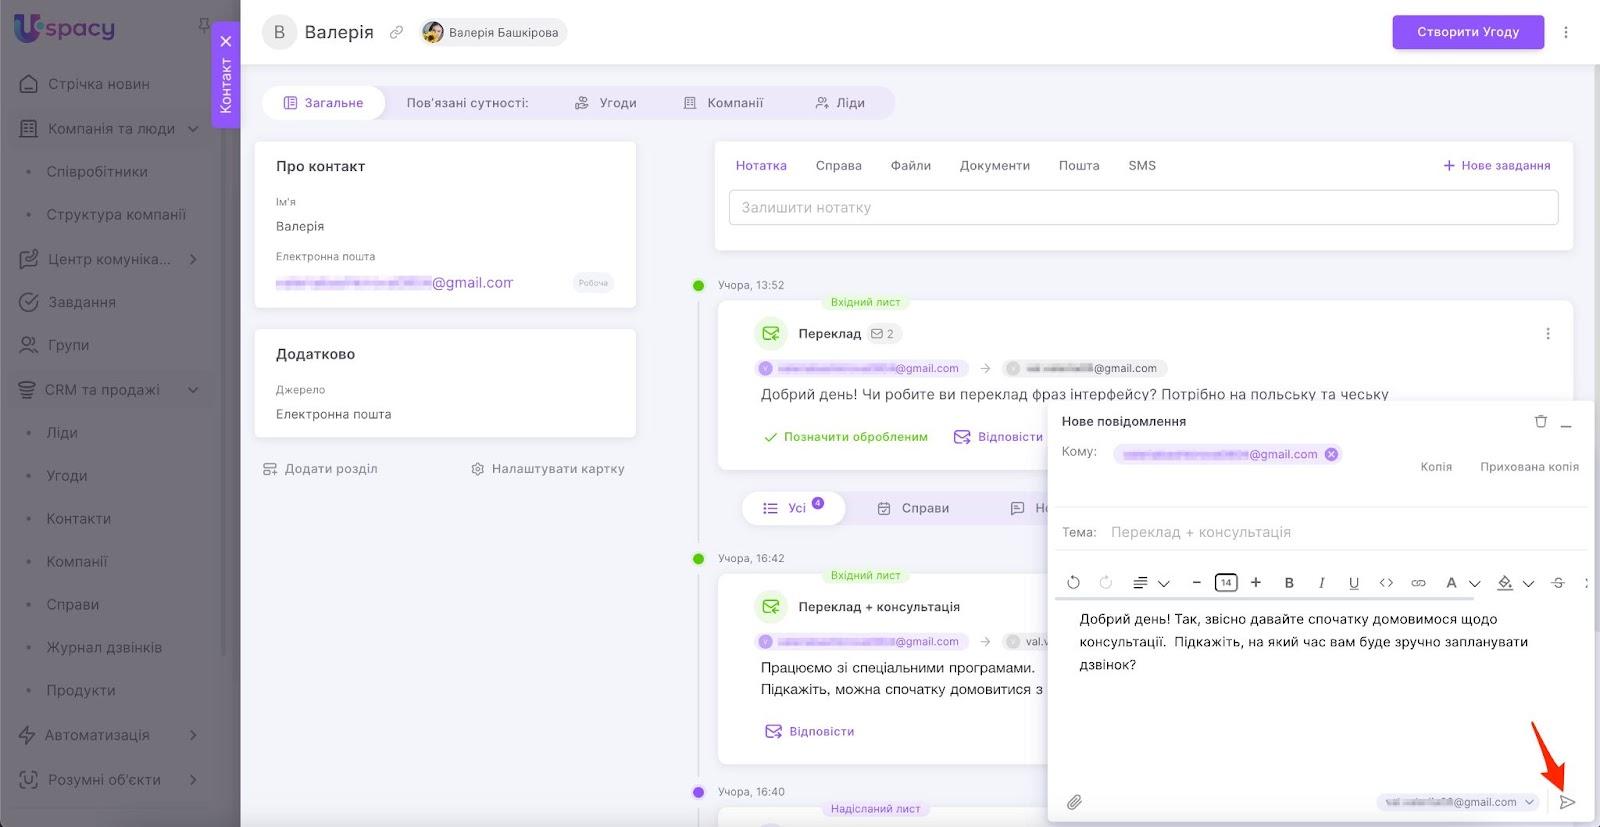
Task: Close the Контакт side panel
Action: (x=226, y=41)
